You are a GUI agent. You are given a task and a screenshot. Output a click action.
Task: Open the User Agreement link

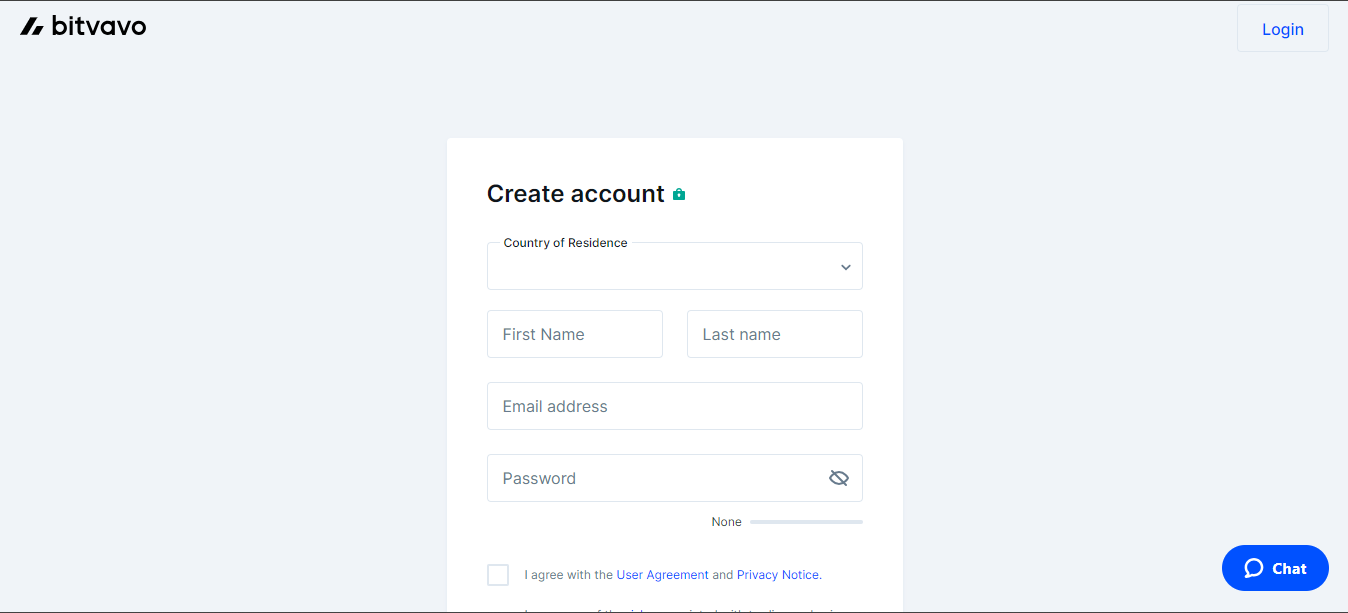(662, 575)
